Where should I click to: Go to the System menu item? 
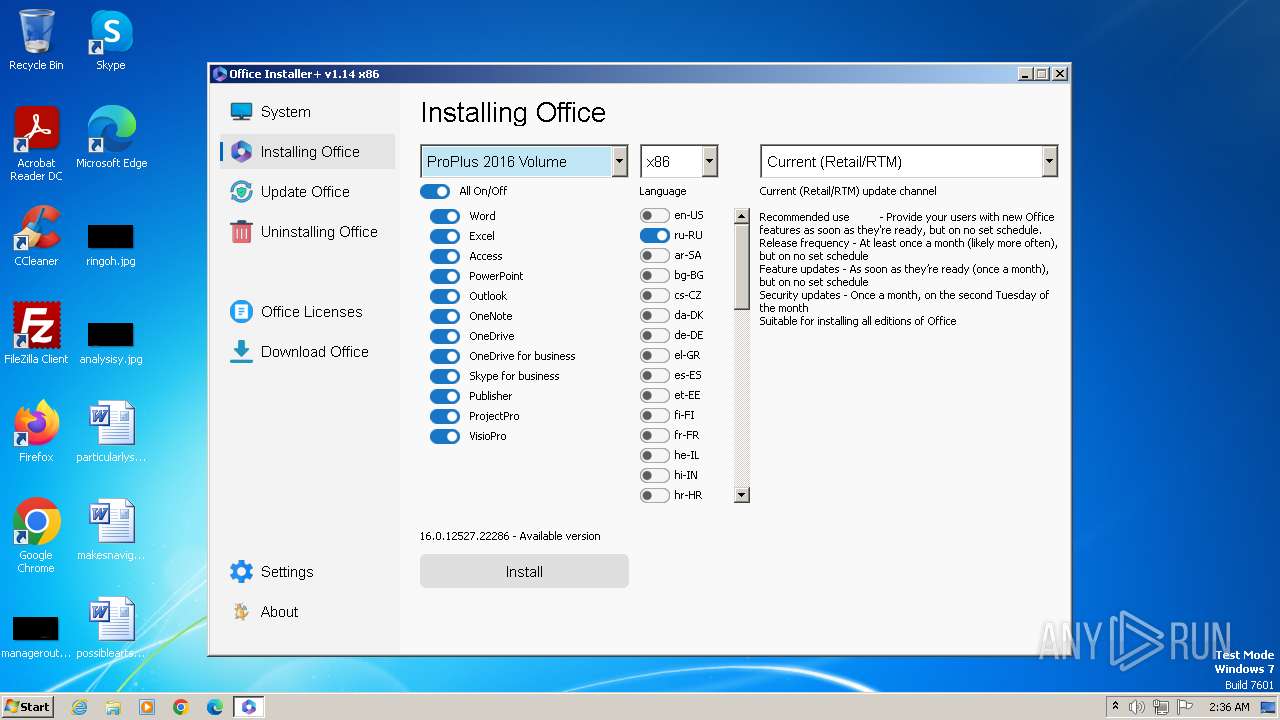[x=286, y=112]
